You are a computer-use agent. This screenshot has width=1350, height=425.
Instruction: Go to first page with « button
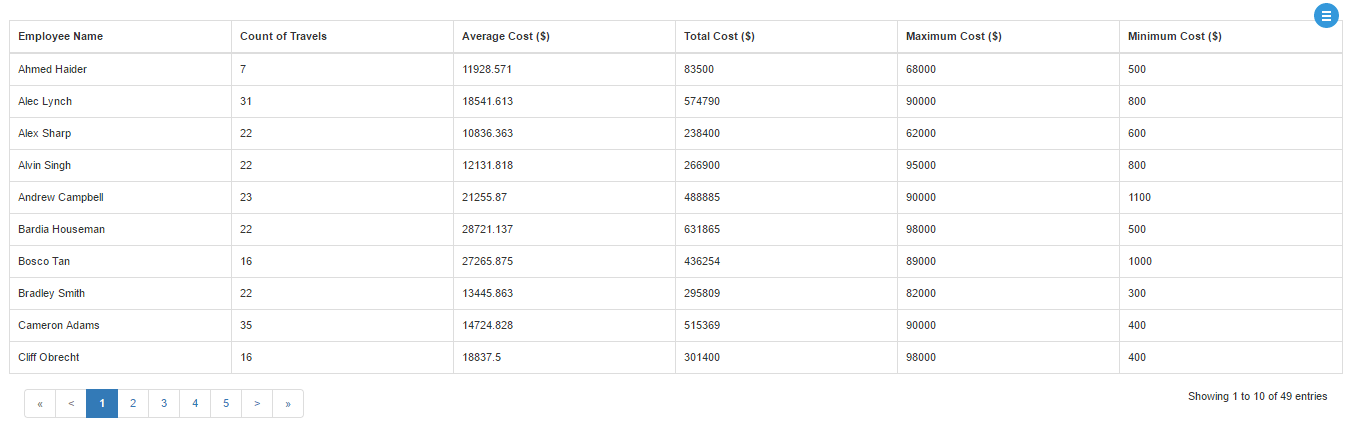point(40,403)
